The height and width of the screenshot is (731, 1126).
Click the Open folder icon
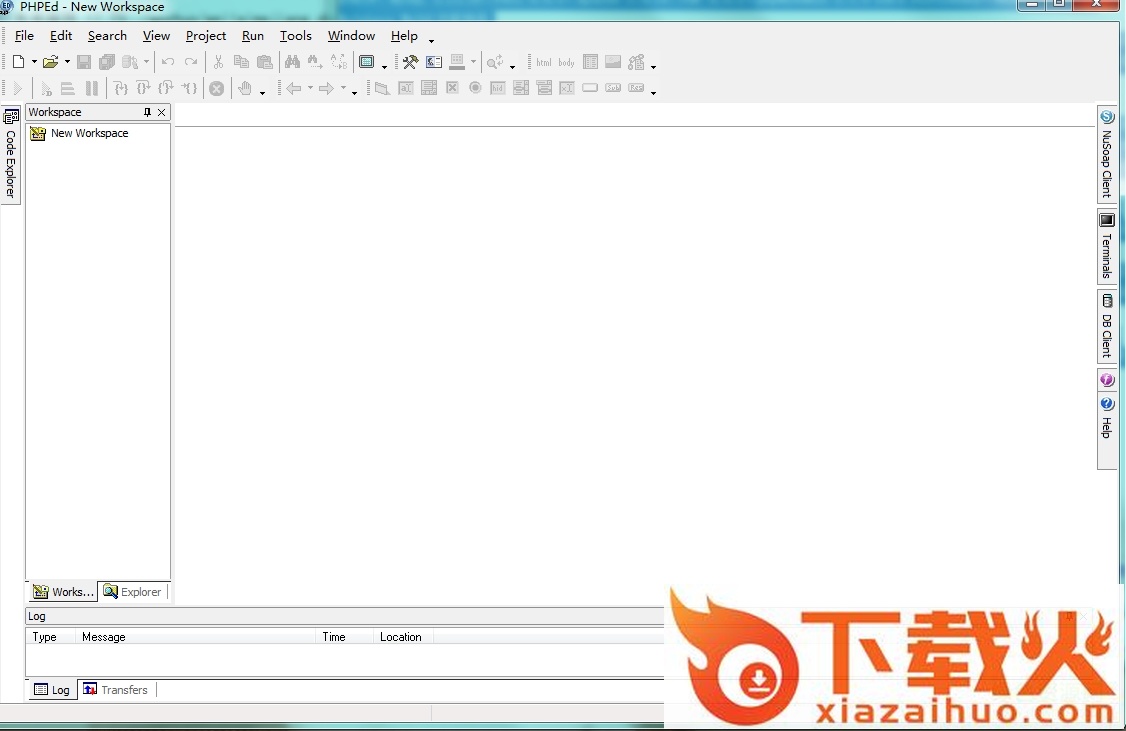50,62
